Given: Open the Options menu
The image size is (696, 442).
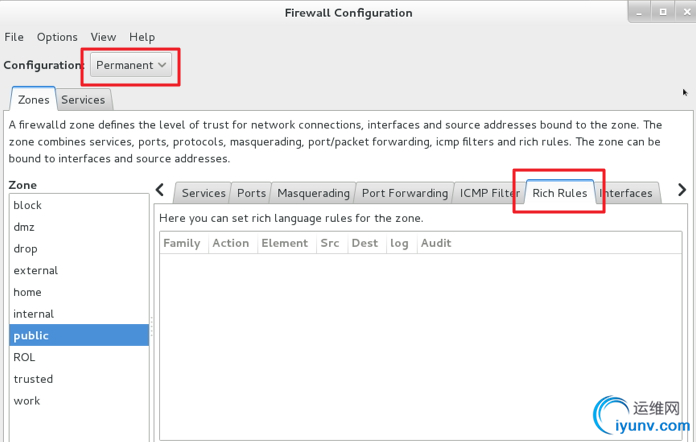Looking at the screenshot, I should (x=57, y=37).
